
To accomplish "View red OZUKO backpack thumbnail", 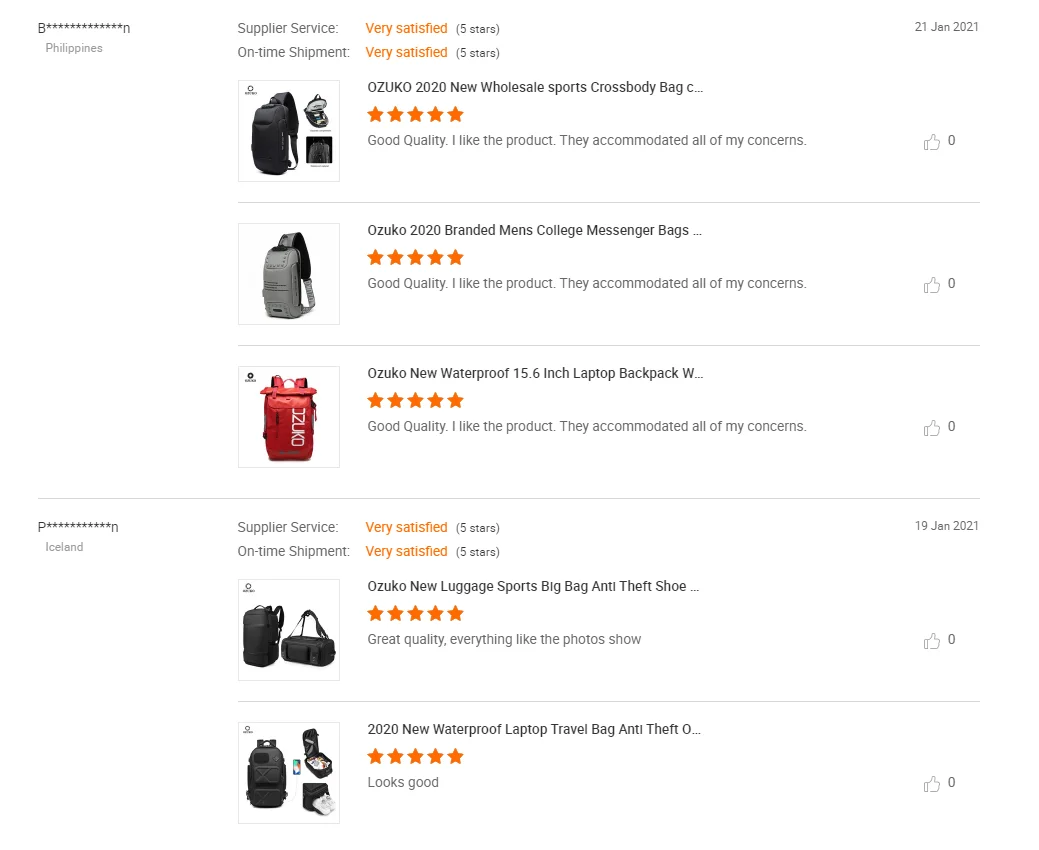I will [x=289, y=417].
